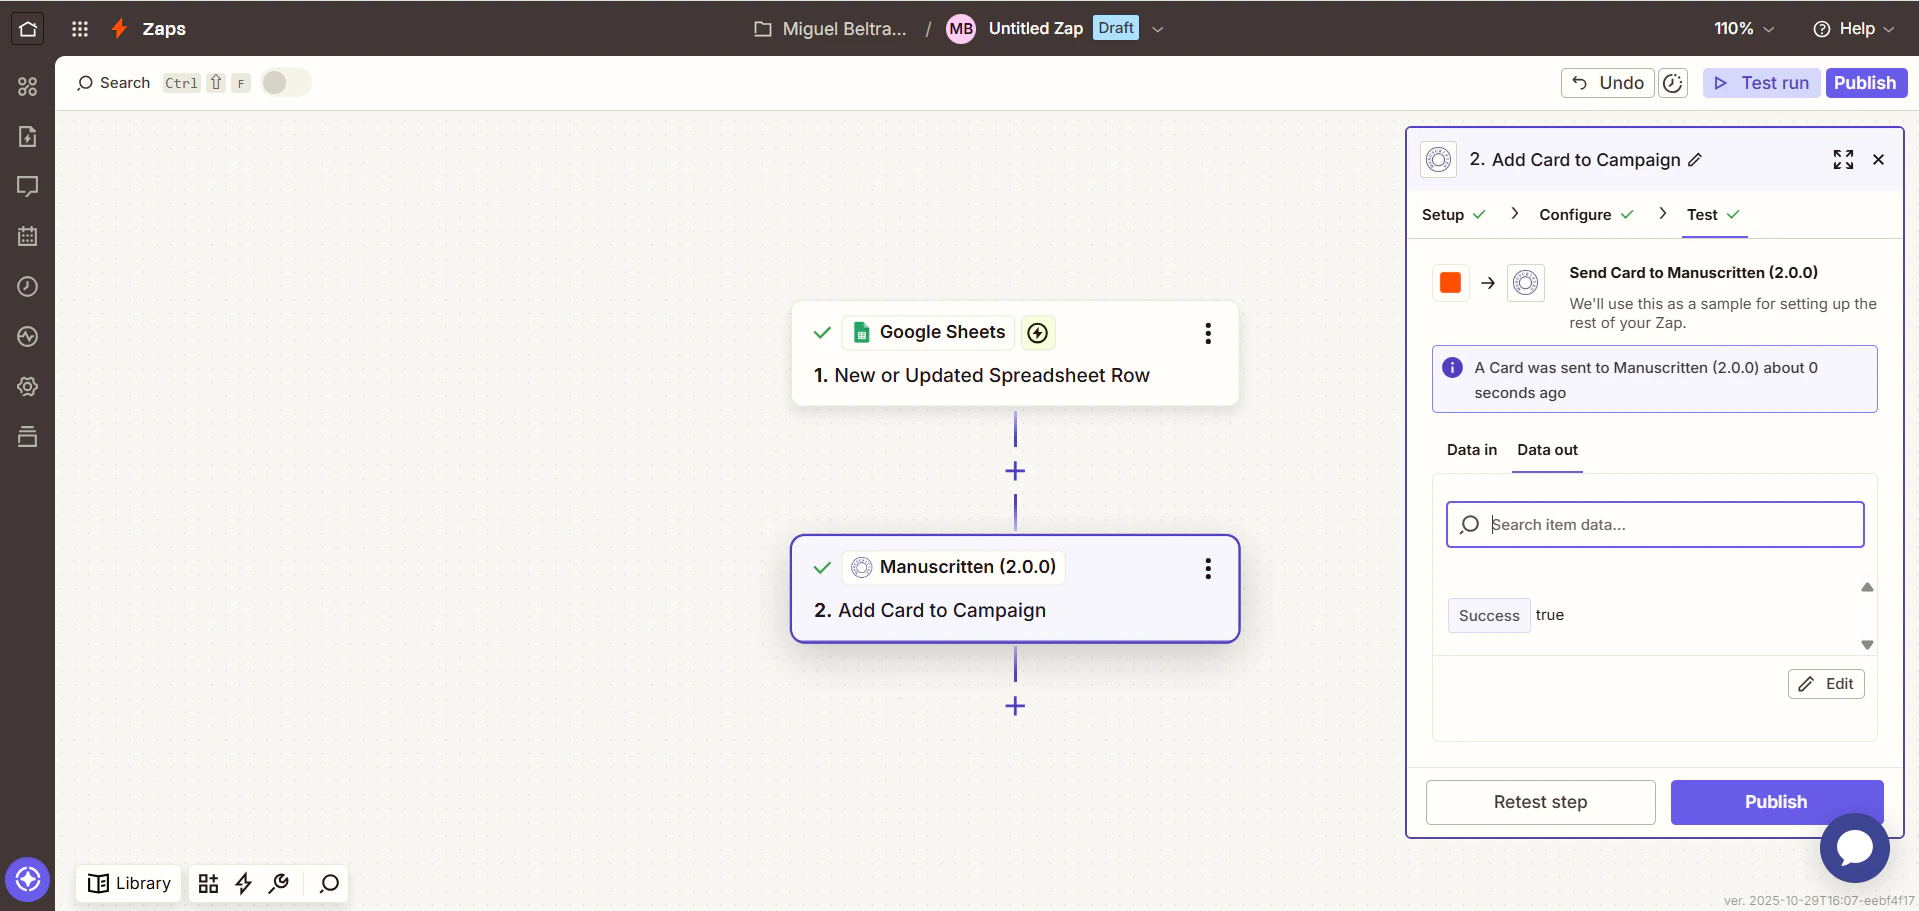This screenshot has height=911, width=1919.
Task: Run the Google Sheets trigger lightning icon
Action: (x=1037, y=332)
